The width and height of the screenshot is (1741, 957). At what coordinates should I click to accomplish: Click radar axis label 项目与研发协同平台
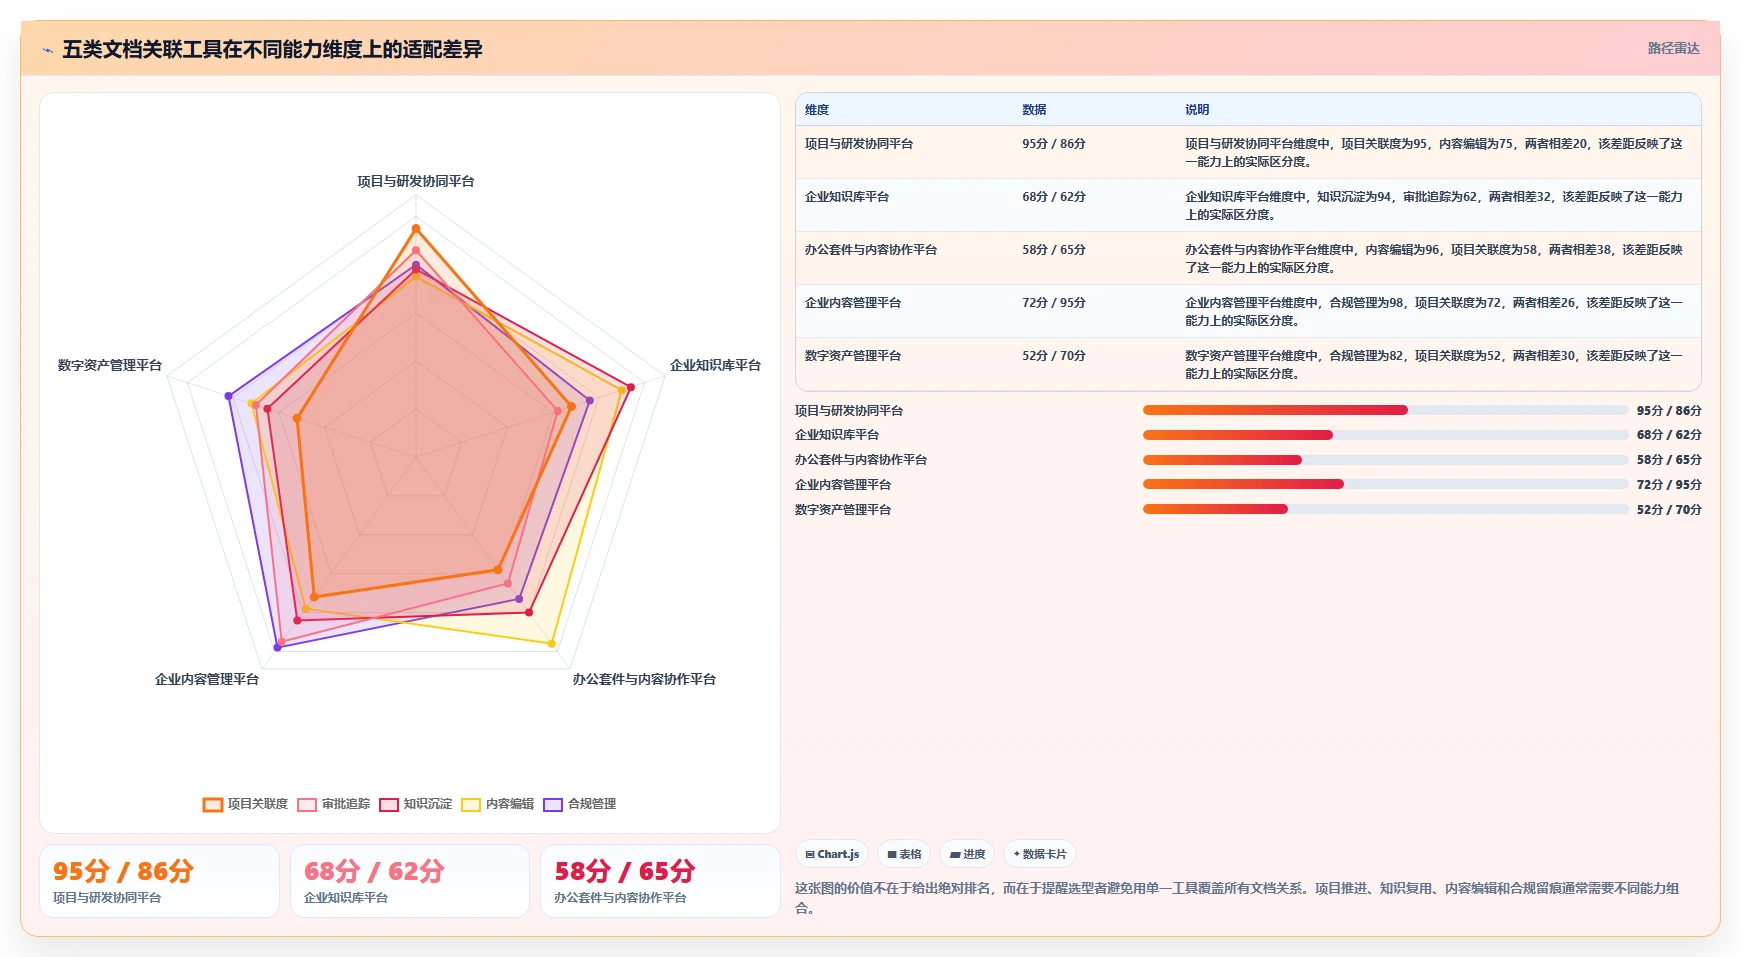tap(416, 181)
